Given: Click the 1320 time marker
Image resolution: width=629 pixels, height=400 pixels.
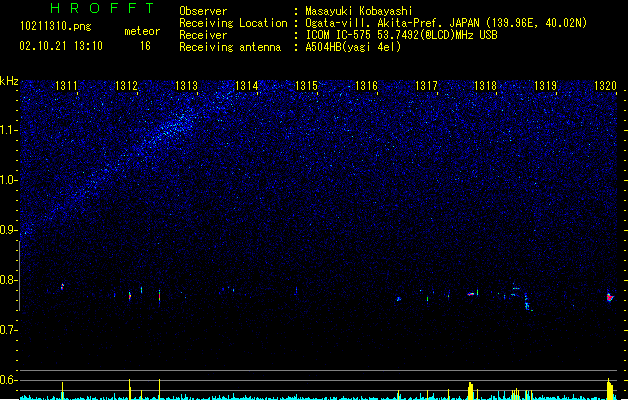Looking at the screenshot, I should (x=605, y=86).
